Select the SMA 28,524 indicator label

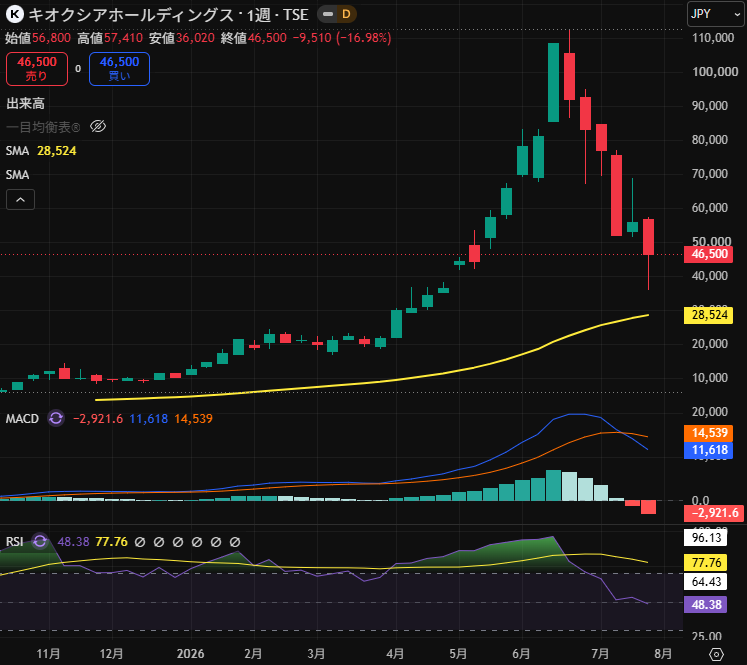pos(41,151)
